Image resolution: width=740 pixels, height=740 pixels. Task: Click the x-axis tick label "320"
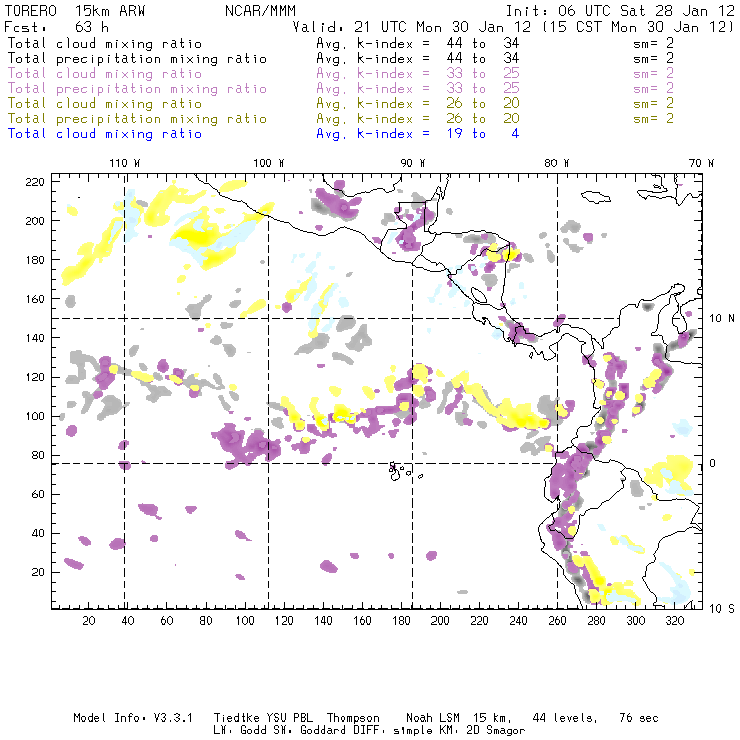[674, 621]
